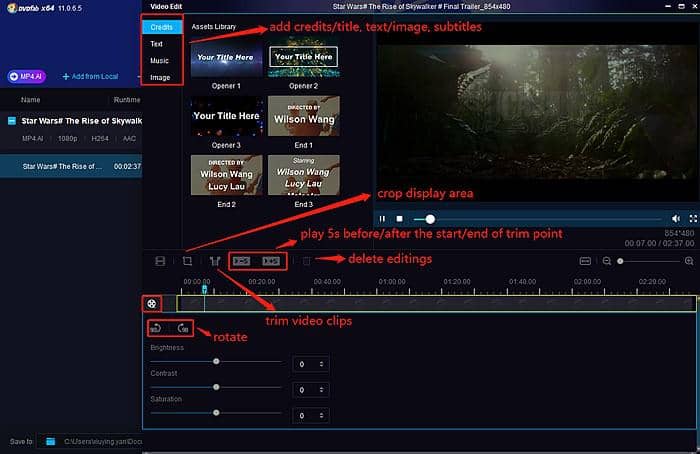Click the Contrast slider handle
Image resolution: width=700 pixels, height=454 pixels.
tap(215, 385)
